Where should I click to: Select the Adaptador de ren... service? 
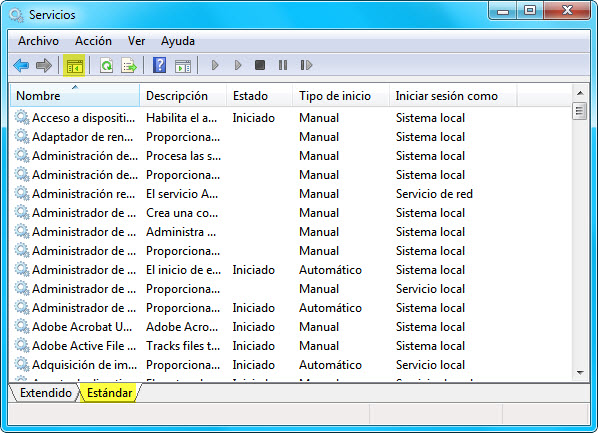click(x=82, y=137)
